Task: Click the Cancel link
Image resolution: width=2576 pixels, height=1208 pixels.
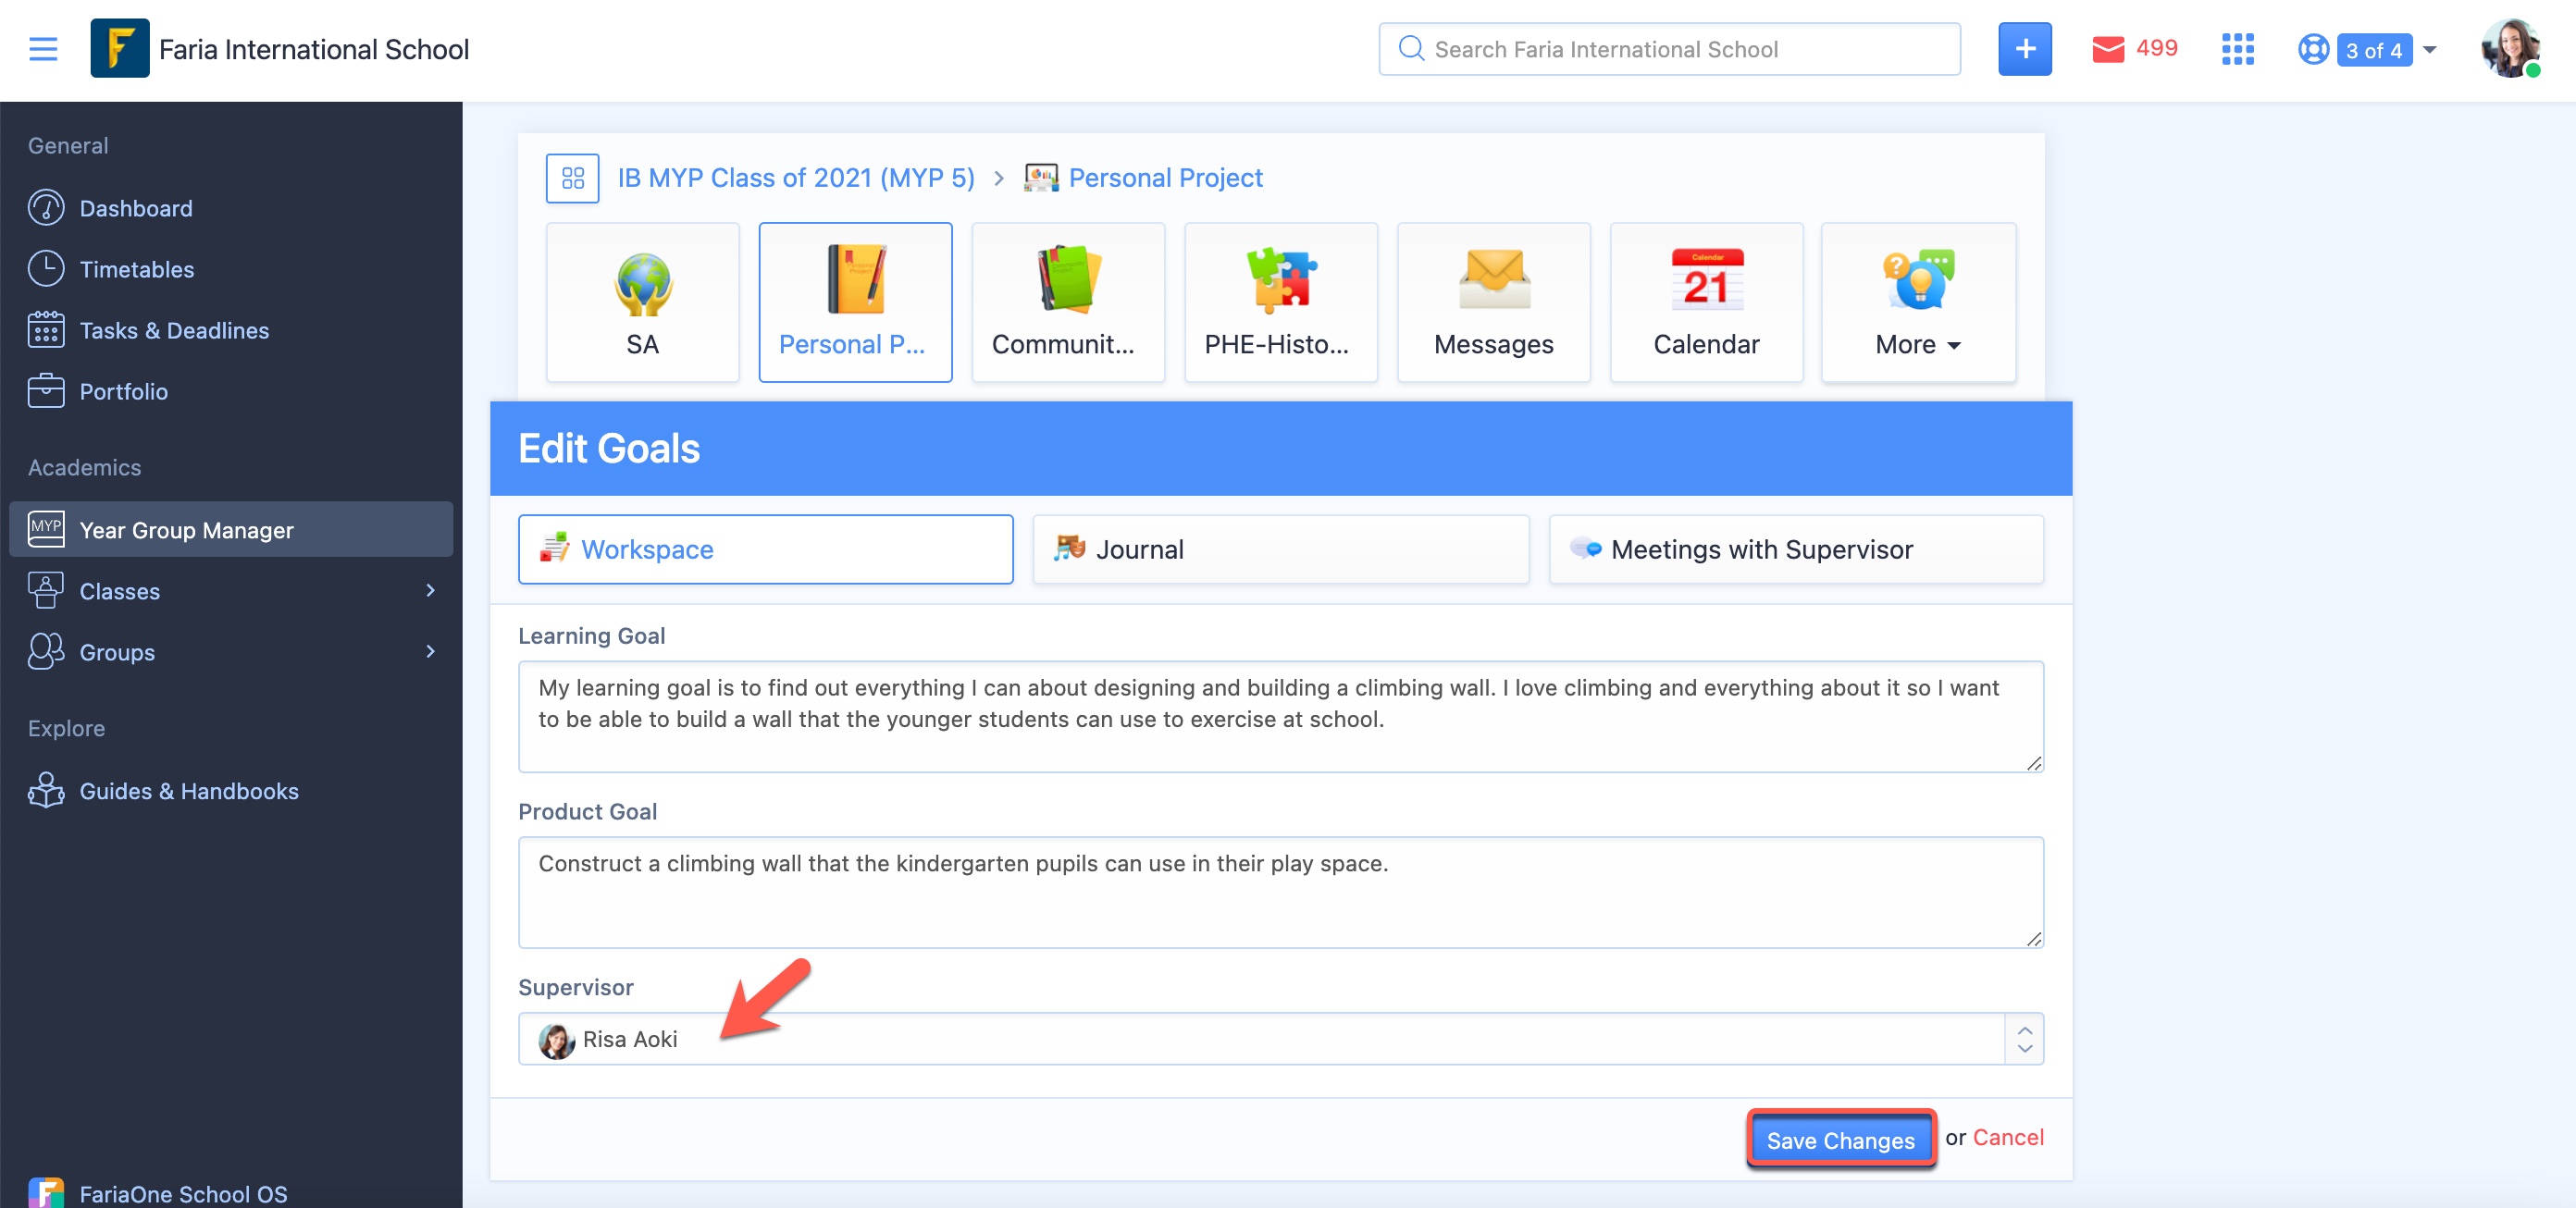Action: (2007, 1137)
